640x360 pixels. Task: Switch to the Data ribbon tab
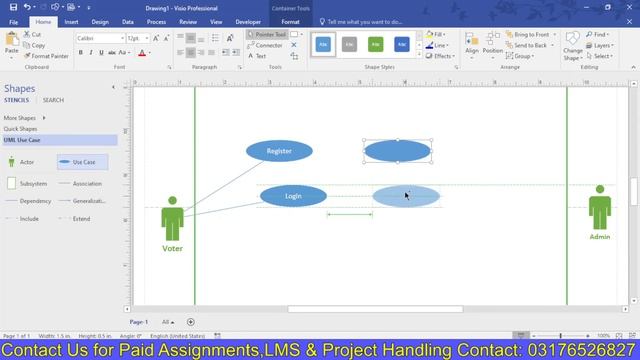point(128,22)
